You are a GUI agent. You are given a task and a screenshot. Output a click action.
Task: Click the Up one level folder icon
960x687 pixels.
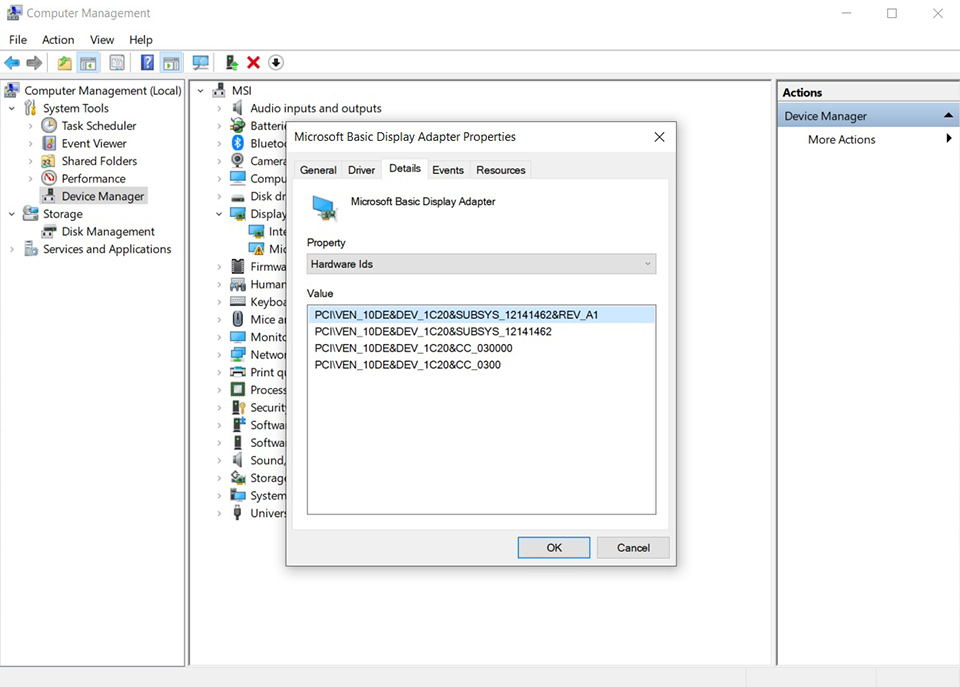click(x=64, y=62)
